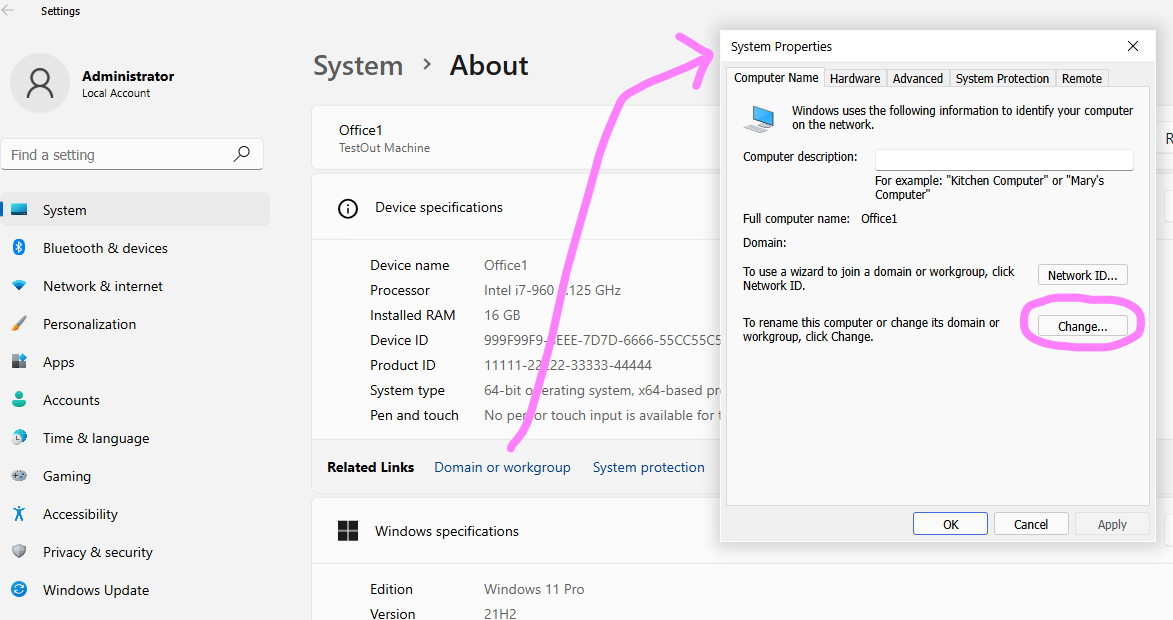Open System category in Settings sidebar
The height and width of the screenshot is (620, 1173).
tap(135, 209)
